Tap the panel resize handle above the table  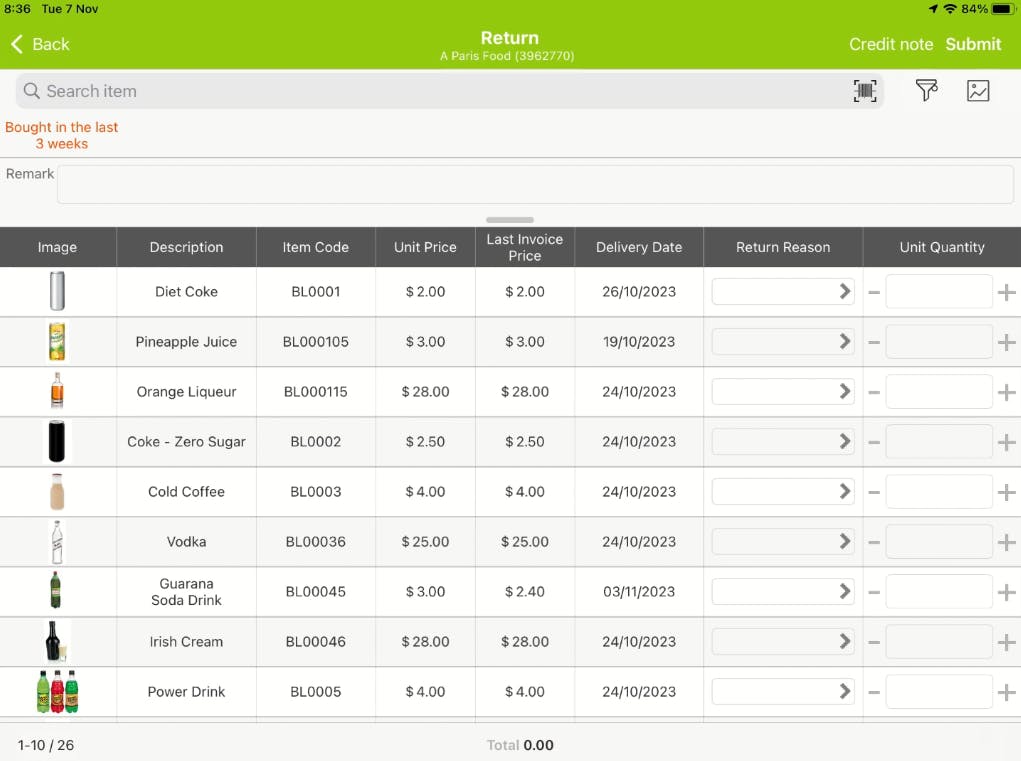coord(510,220)
